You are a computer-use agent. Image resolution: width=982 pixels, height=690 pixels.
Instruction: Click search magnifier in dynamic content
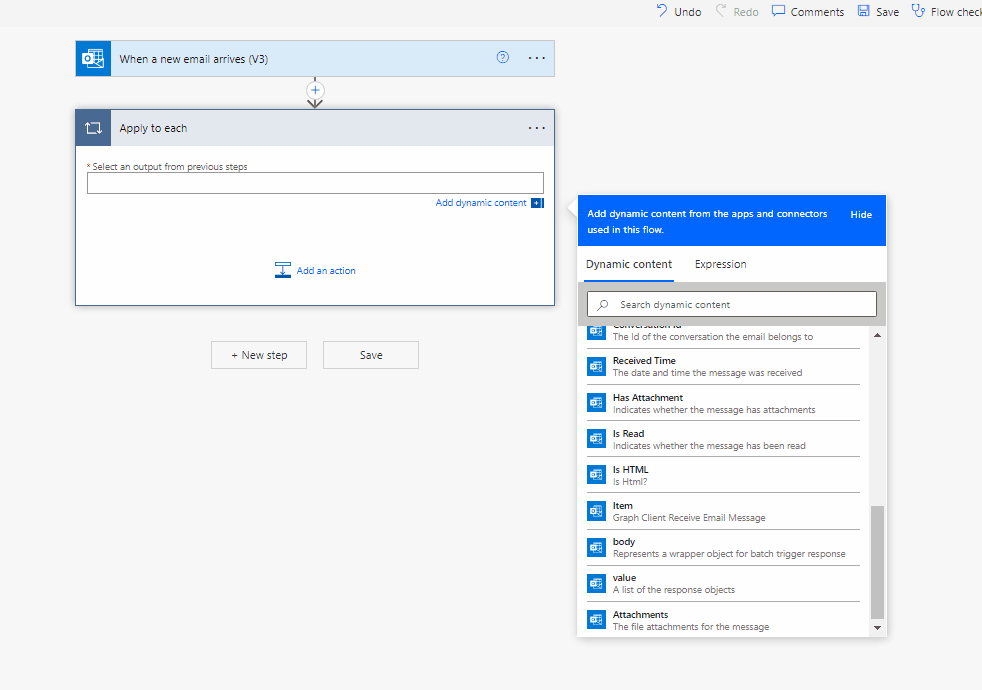602,305
